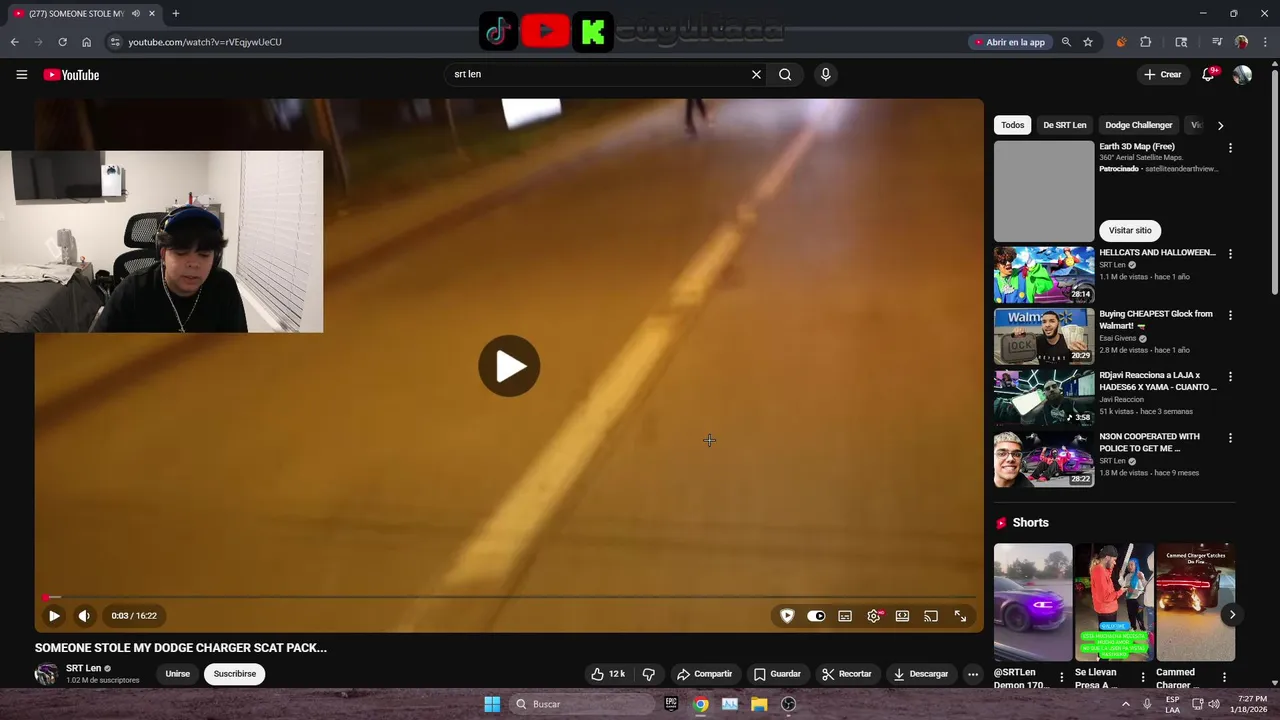
Task: Open the zoom magnifier in address bar
Action: [x=1066, y=42]
